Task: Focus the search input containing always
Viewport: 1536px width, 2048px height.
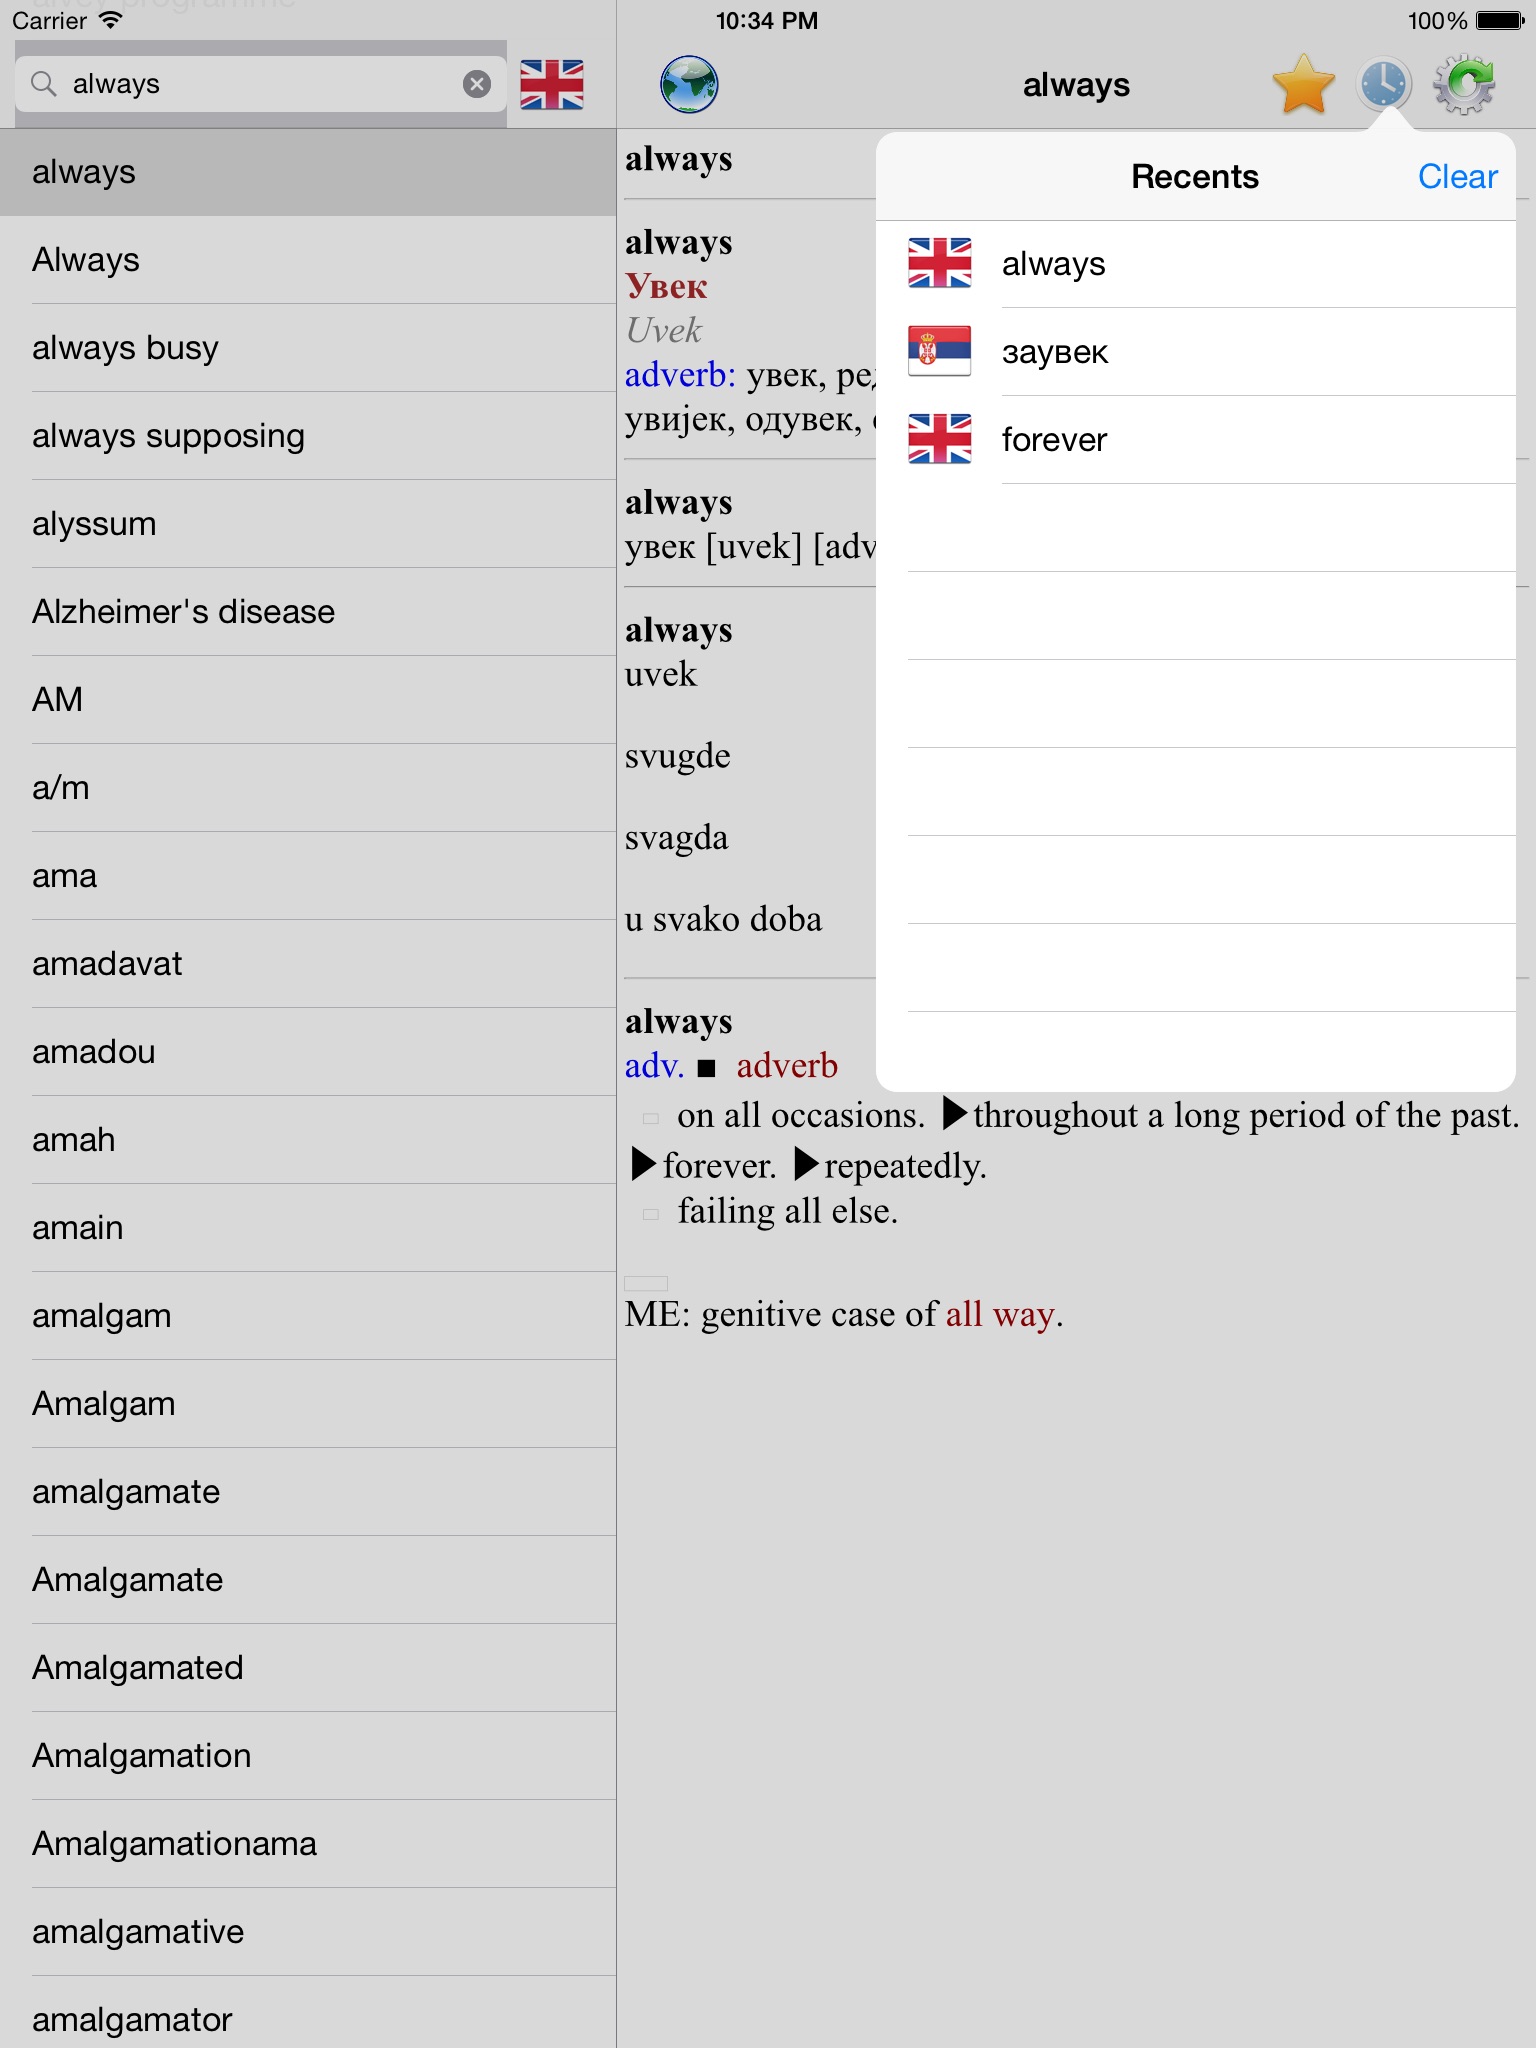Action: coord(261,84)
